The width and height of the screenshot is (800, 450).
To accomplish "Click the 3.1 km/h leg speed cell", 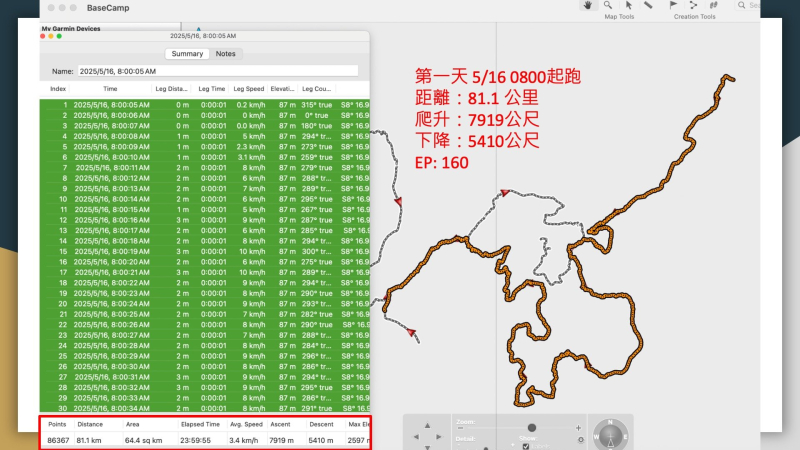I will click(251, 157).
